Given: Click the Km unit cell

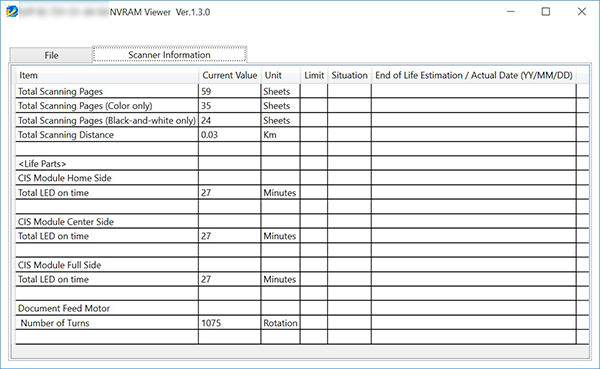Looking at the screenshot, I should tap(270, 135).
